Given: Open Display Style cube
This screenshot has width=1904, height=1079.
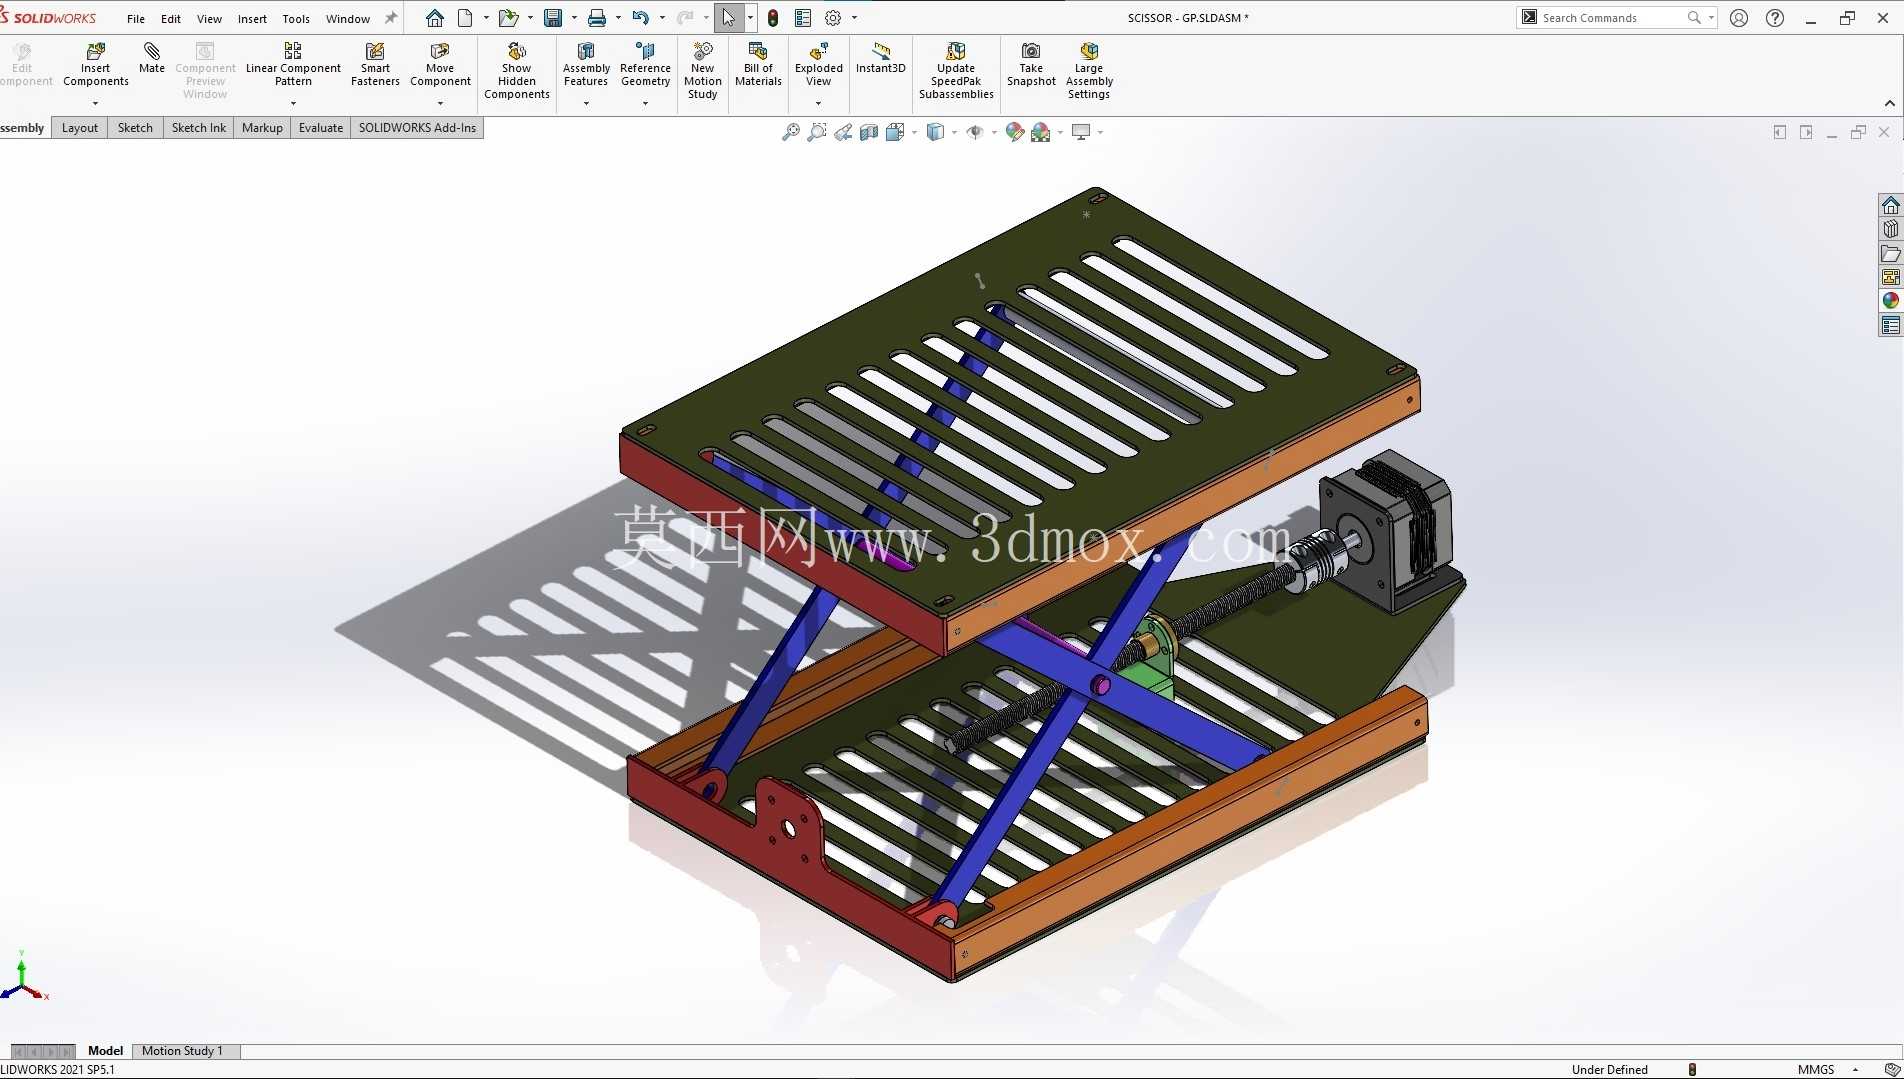Looking at the screenshot, I should 935,132.
